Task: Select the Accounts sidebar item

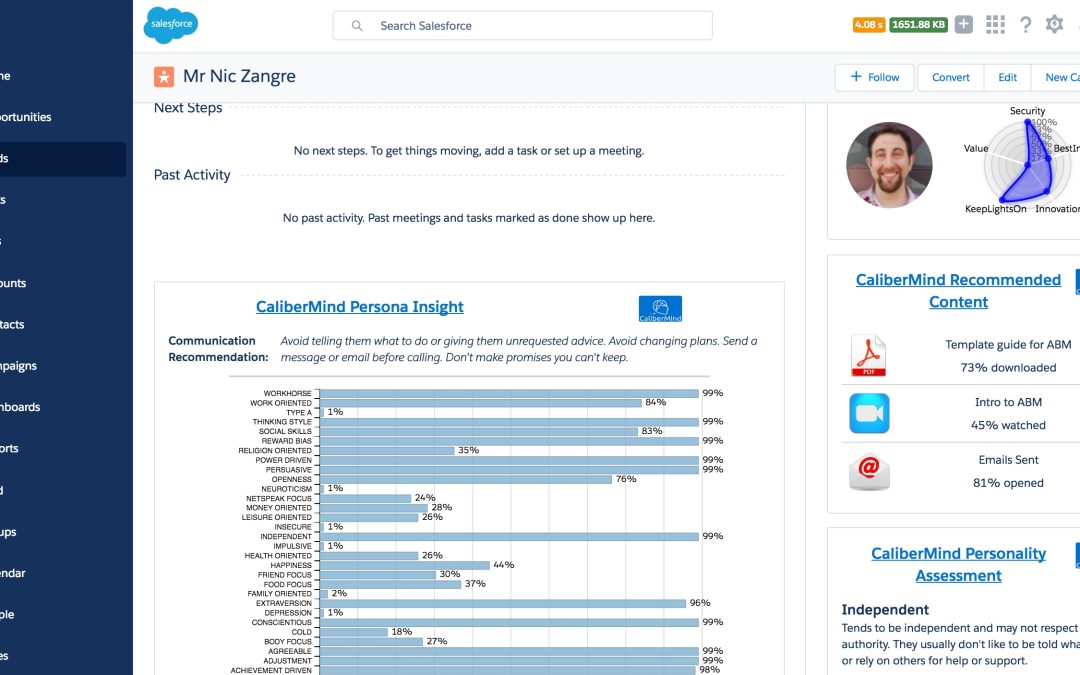Action: point(63,283)
